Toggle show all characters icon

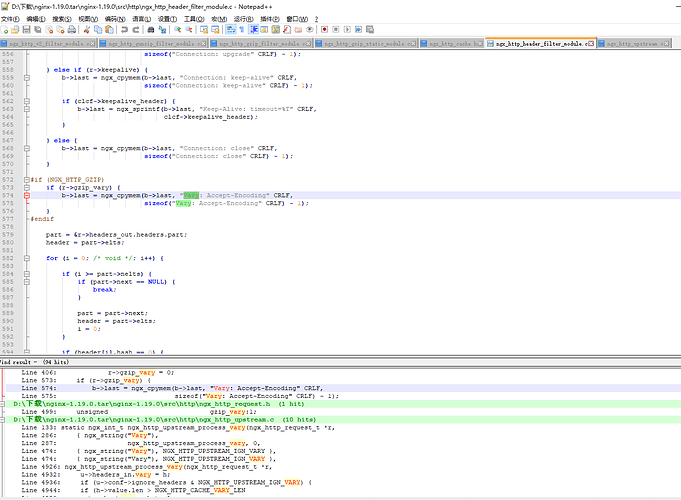(242, 30)
